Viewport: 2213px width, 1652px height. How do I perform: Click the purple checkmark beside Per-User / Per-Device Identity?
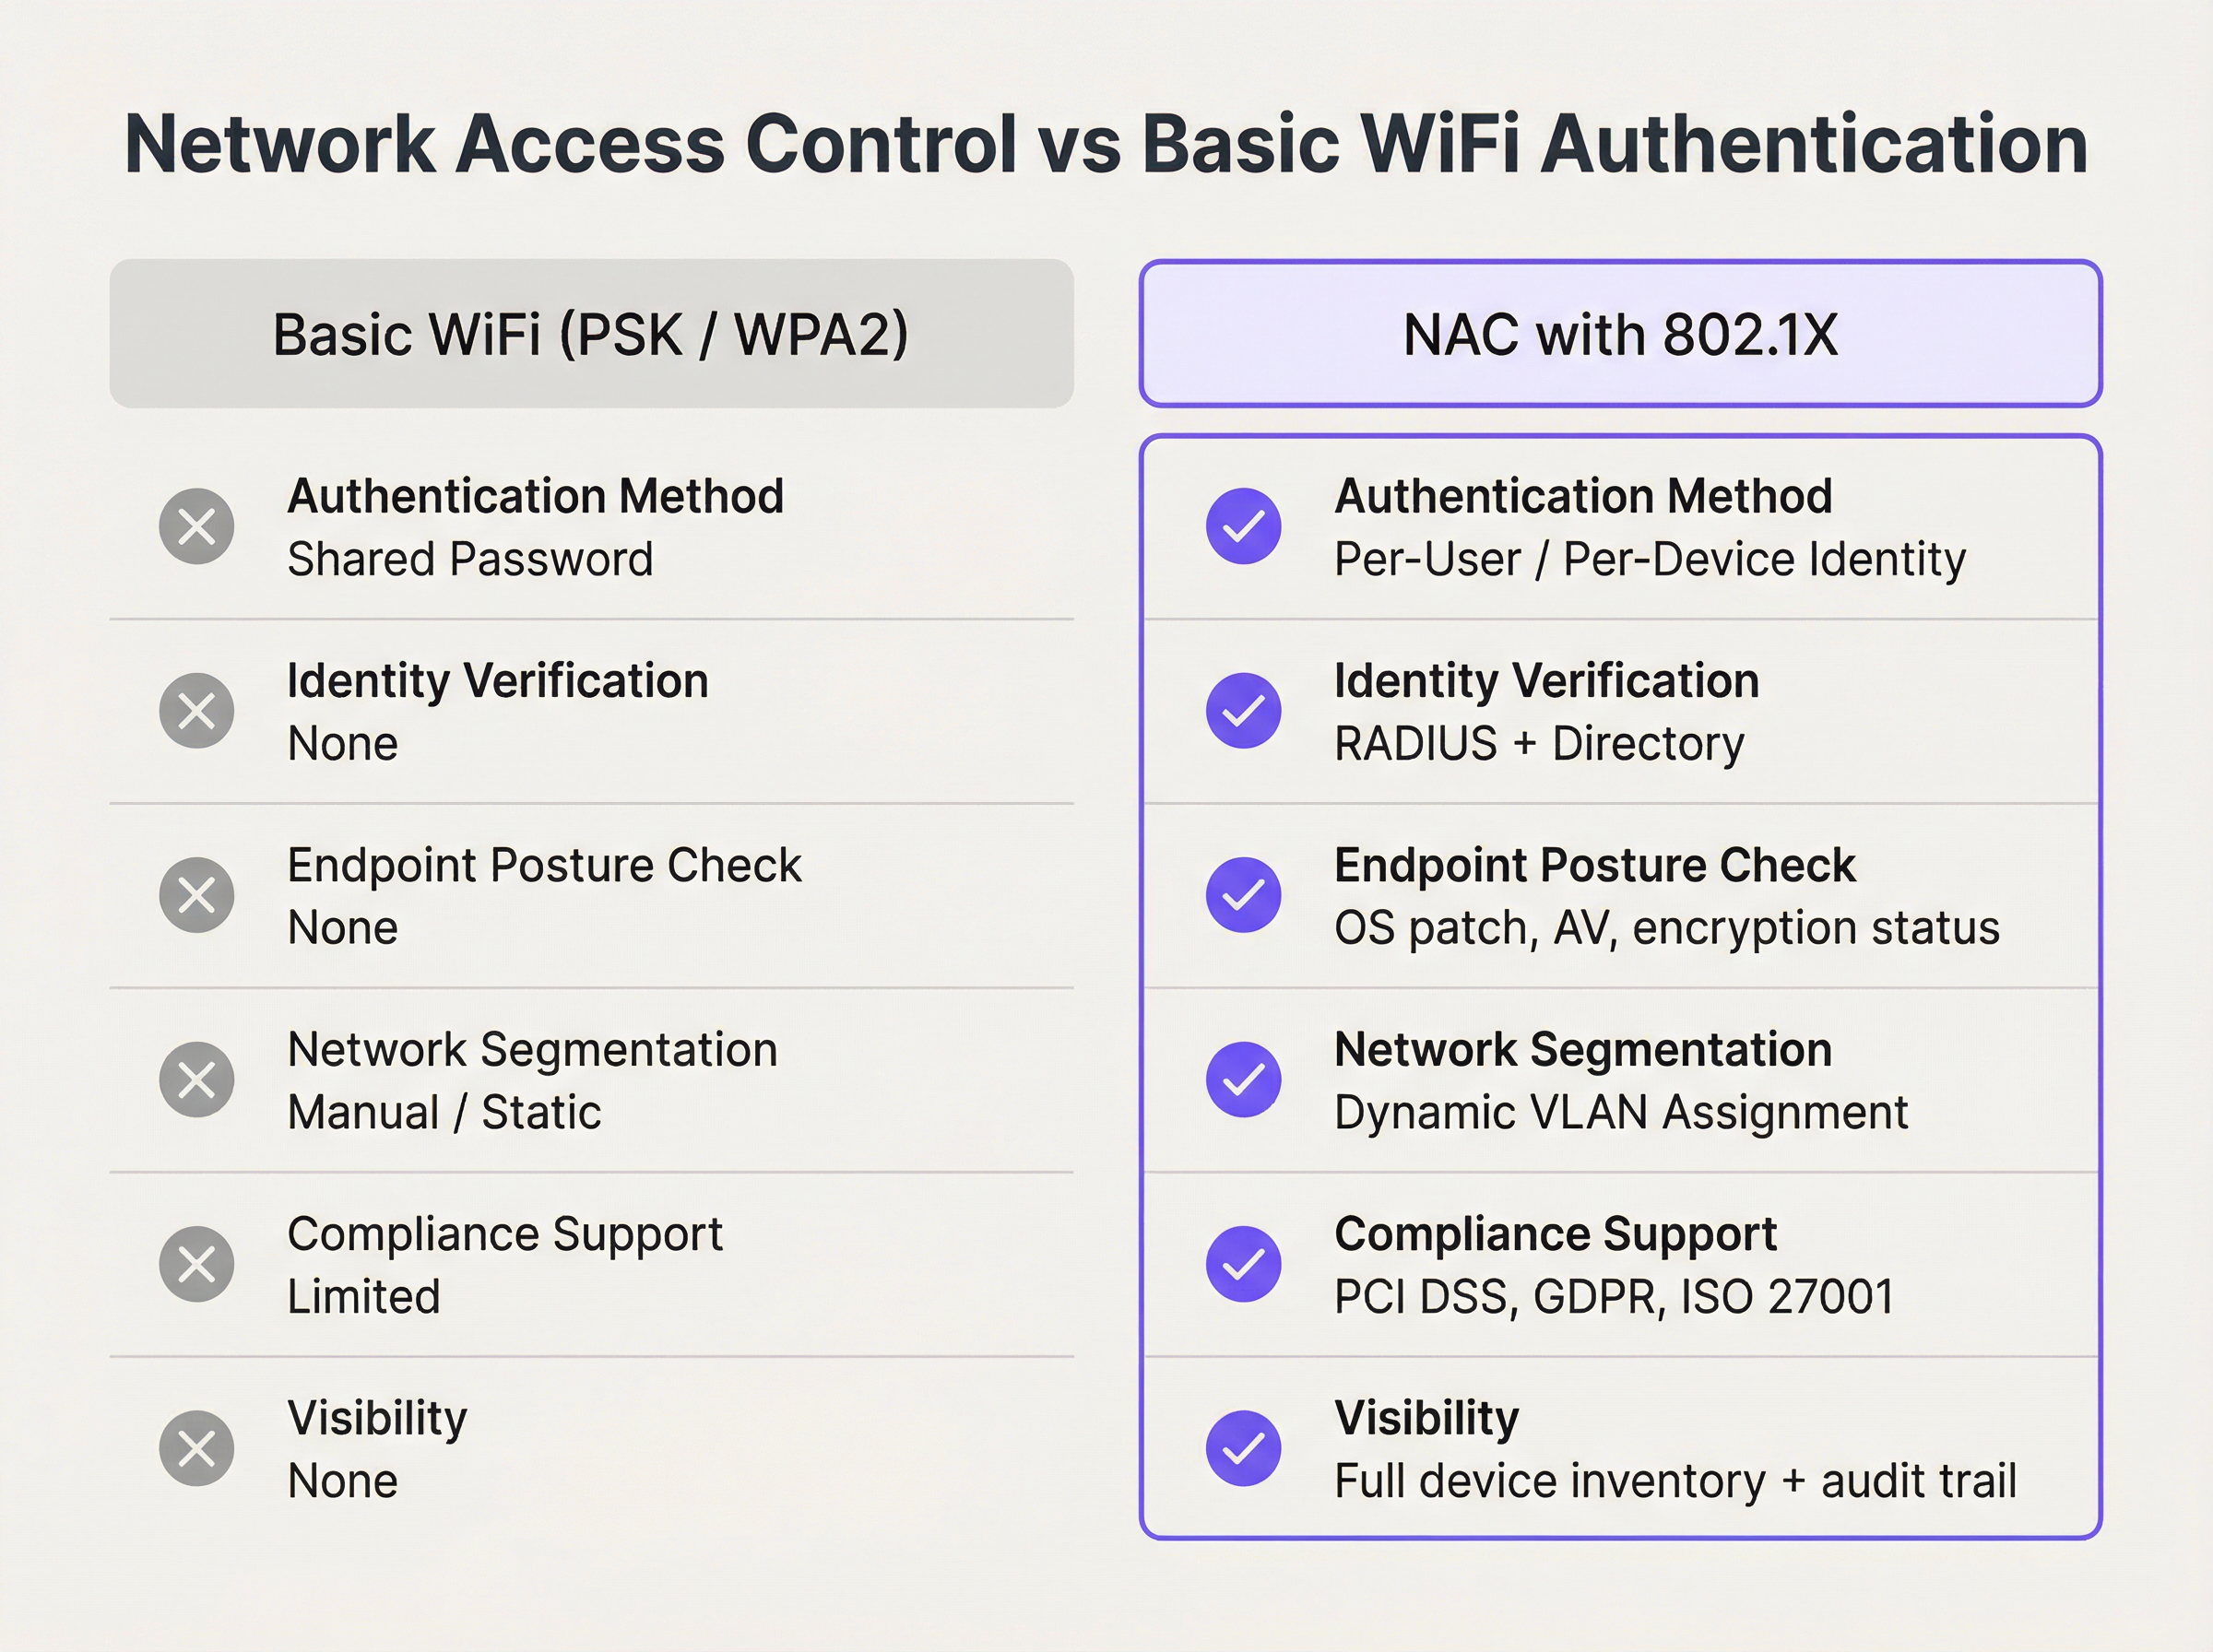1243,526
